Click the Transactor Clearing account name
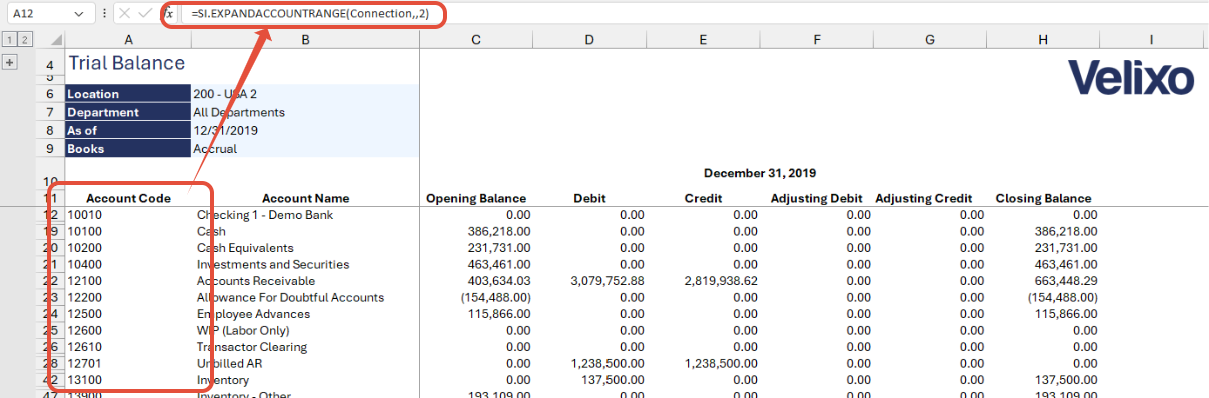Screen dimensions: 1209x398 (251, 347)
